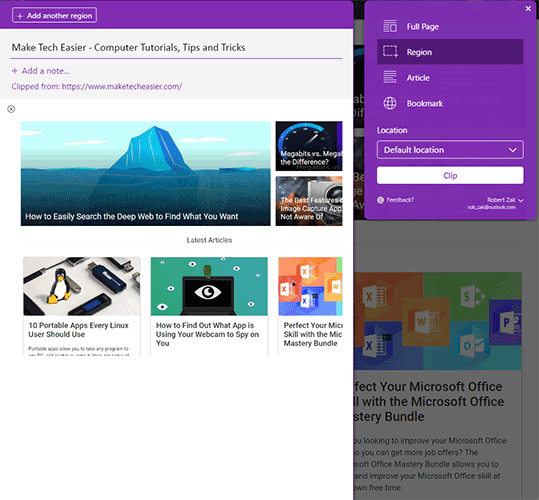The image size is (539, 500).
Task: Click 'Latest Articles' heading text
Action: pyautogui.click(x=209, y=240)
